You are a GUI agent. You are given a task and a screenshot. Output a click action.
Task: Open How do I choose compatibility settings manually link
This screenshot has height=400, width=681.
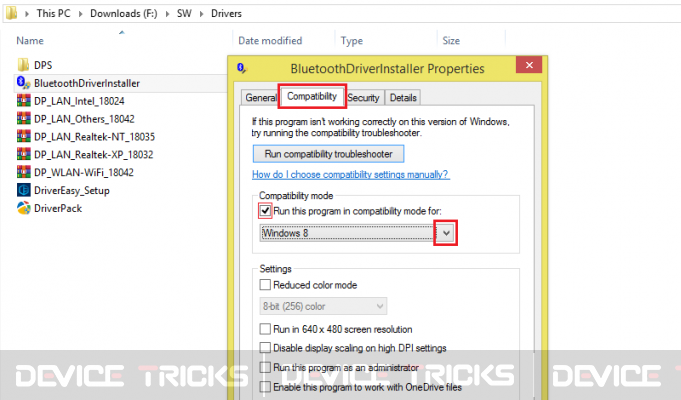click(x=350, y=174)
